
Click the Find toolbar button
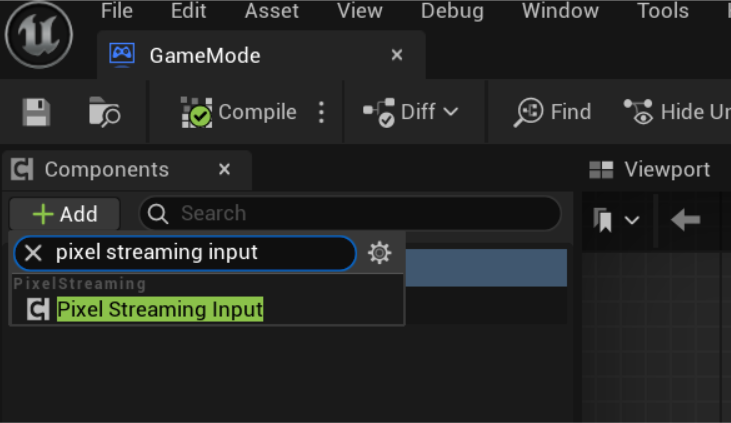tap(553, 112)
